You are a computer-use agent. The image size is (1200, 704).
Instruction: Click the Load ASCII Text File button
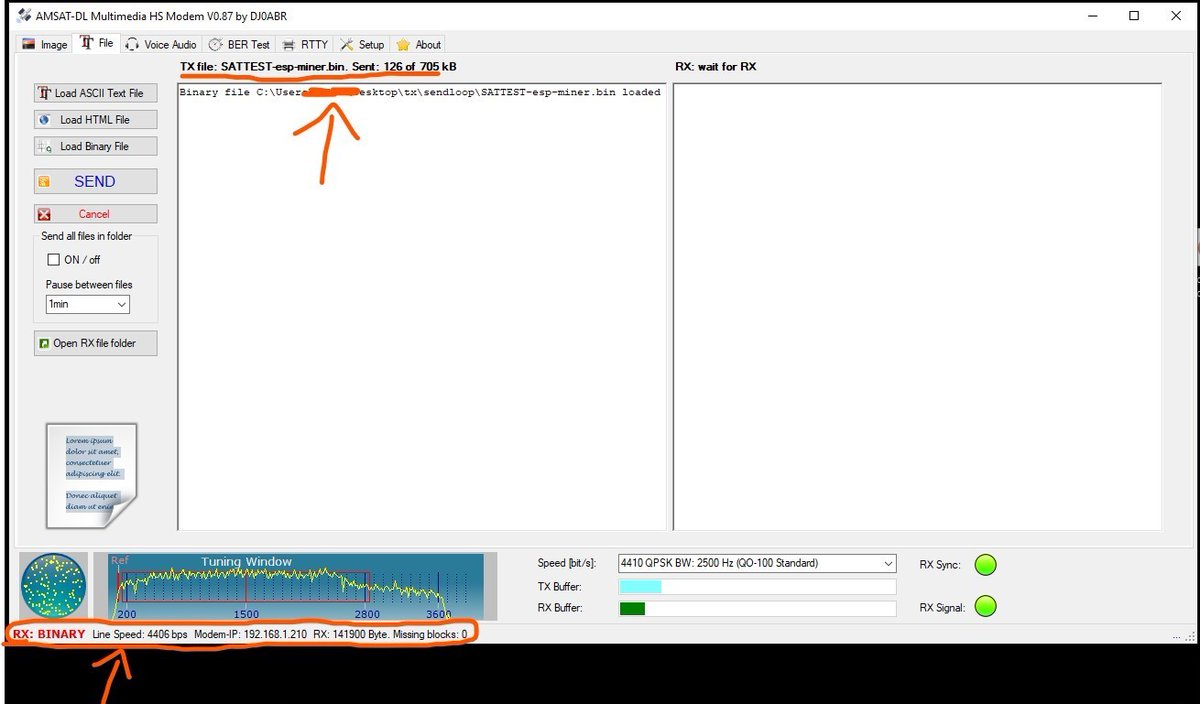(95, 93)
